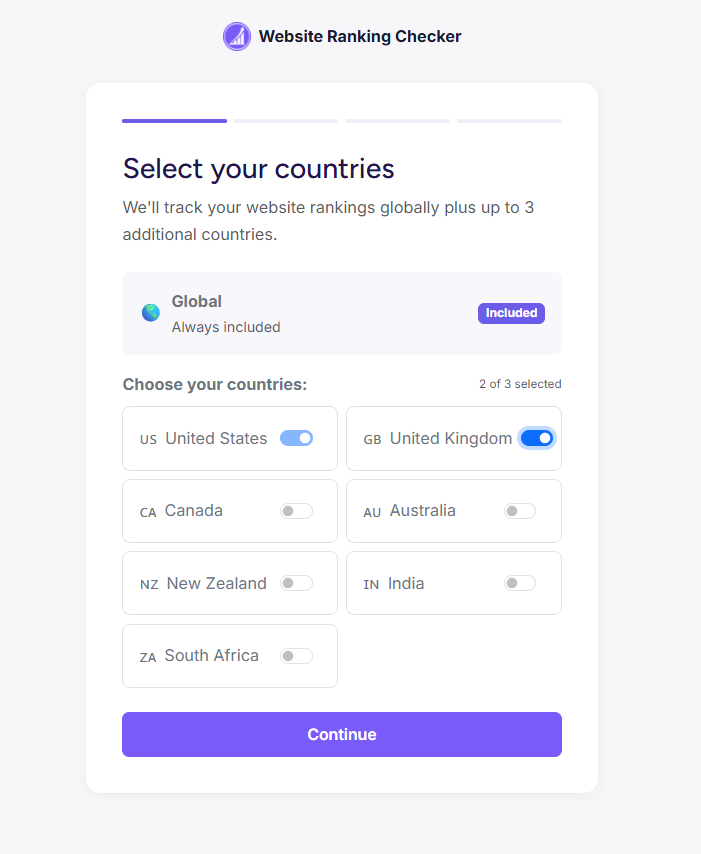Enable the Australia toggle
The image size is (701, 854).
click(x=519, y=511)
